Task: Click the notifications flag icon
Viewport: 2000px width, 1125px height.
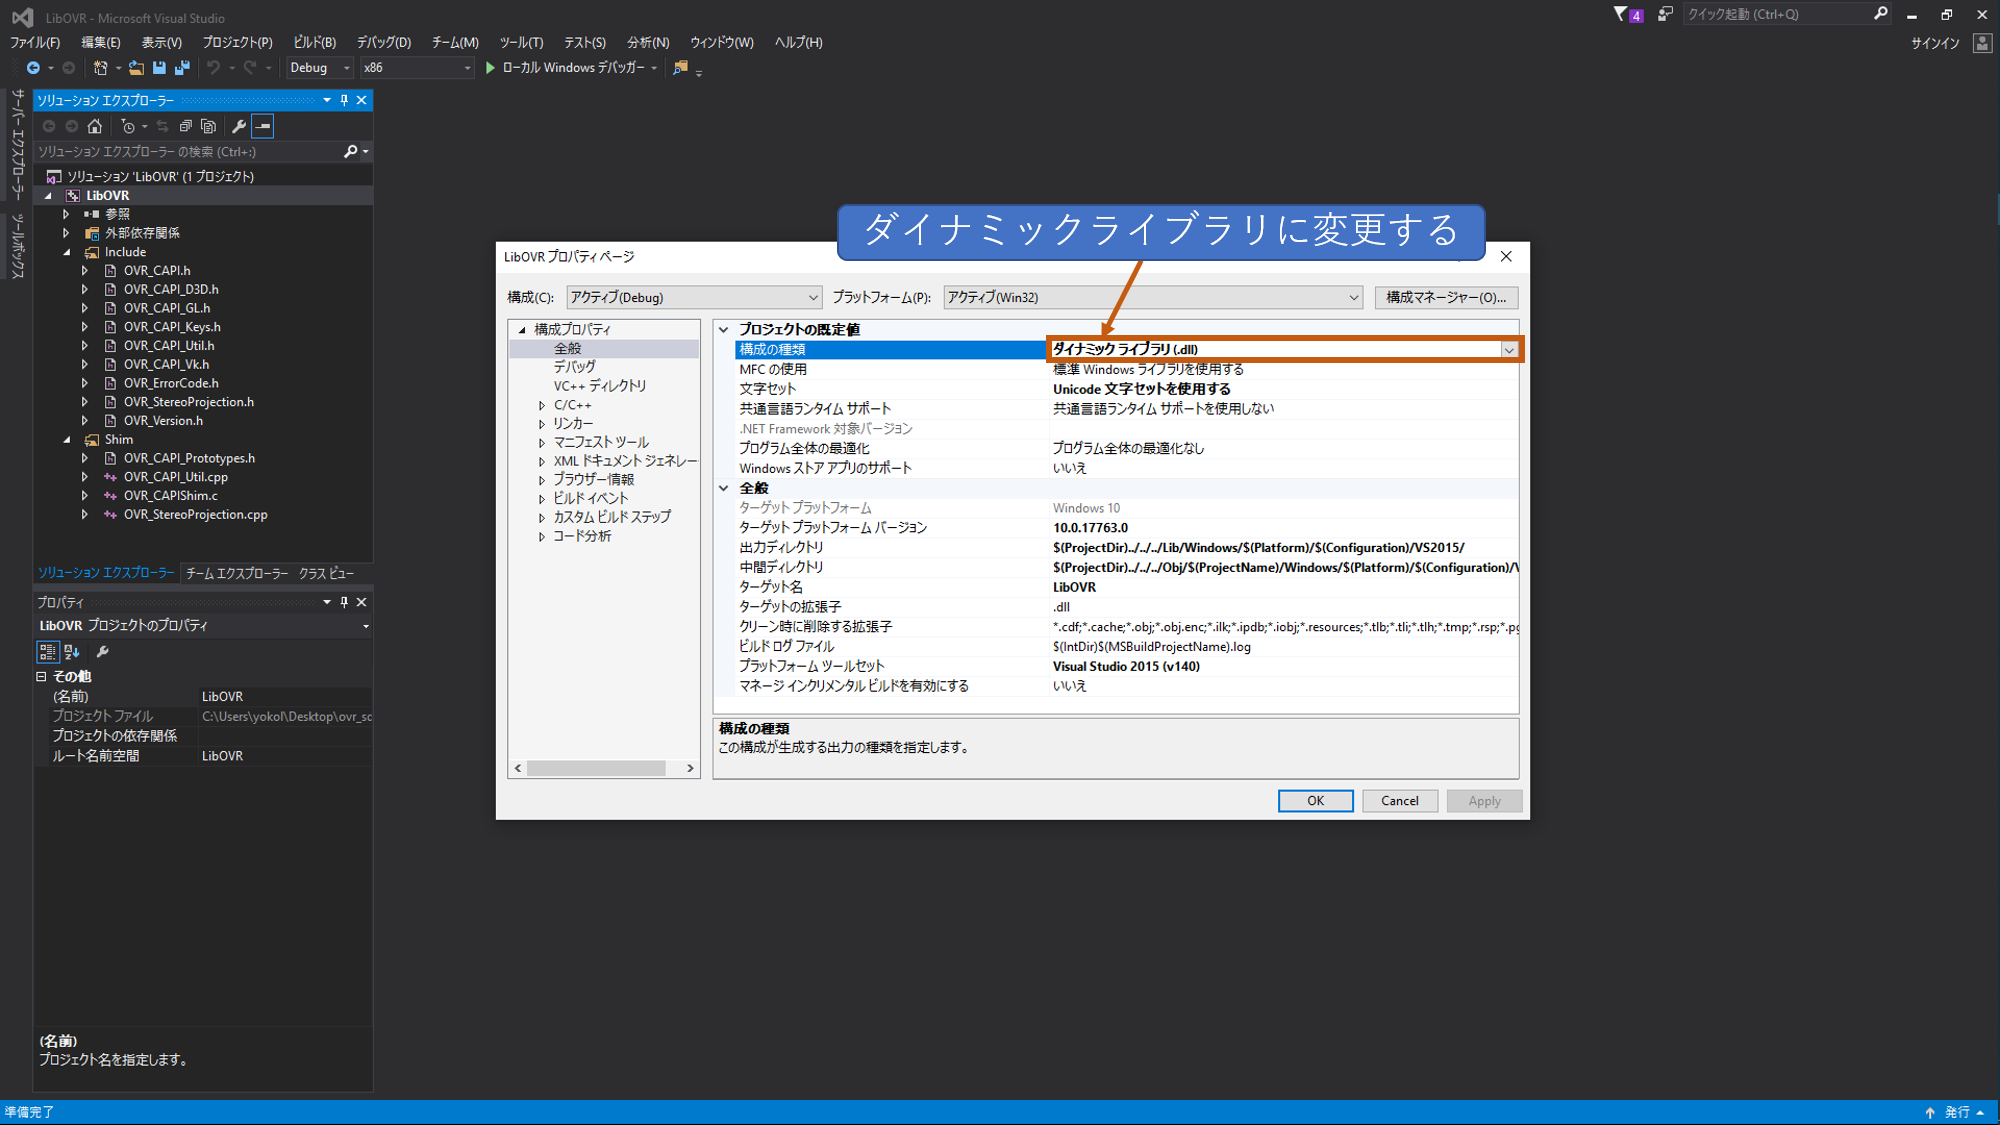Action: (1620, 14)
